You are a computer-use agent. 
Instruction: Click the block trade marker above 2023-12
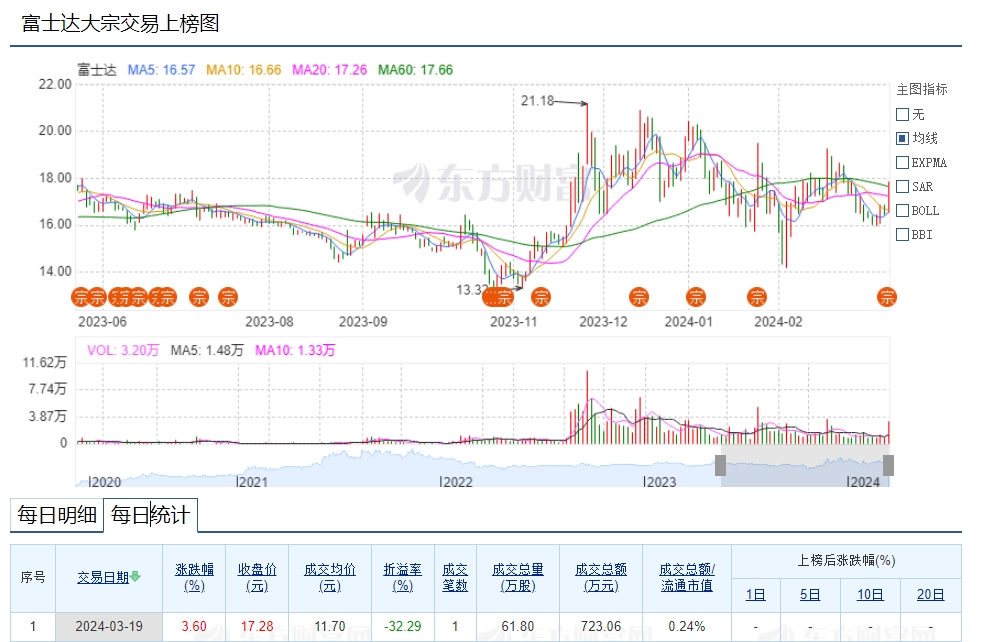(639, 297)
